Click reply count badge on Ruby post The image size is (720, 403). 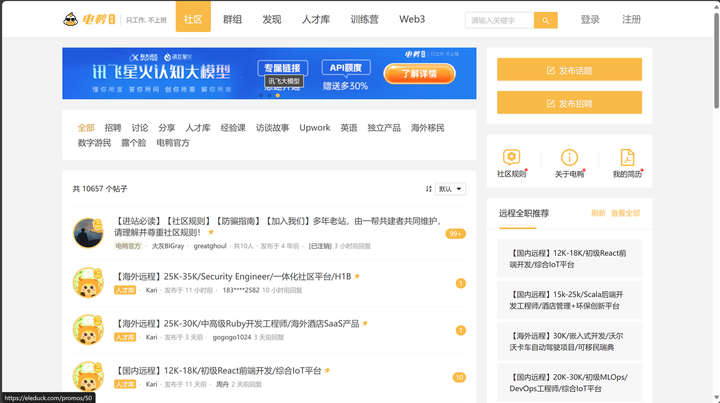tap(461, 330)
